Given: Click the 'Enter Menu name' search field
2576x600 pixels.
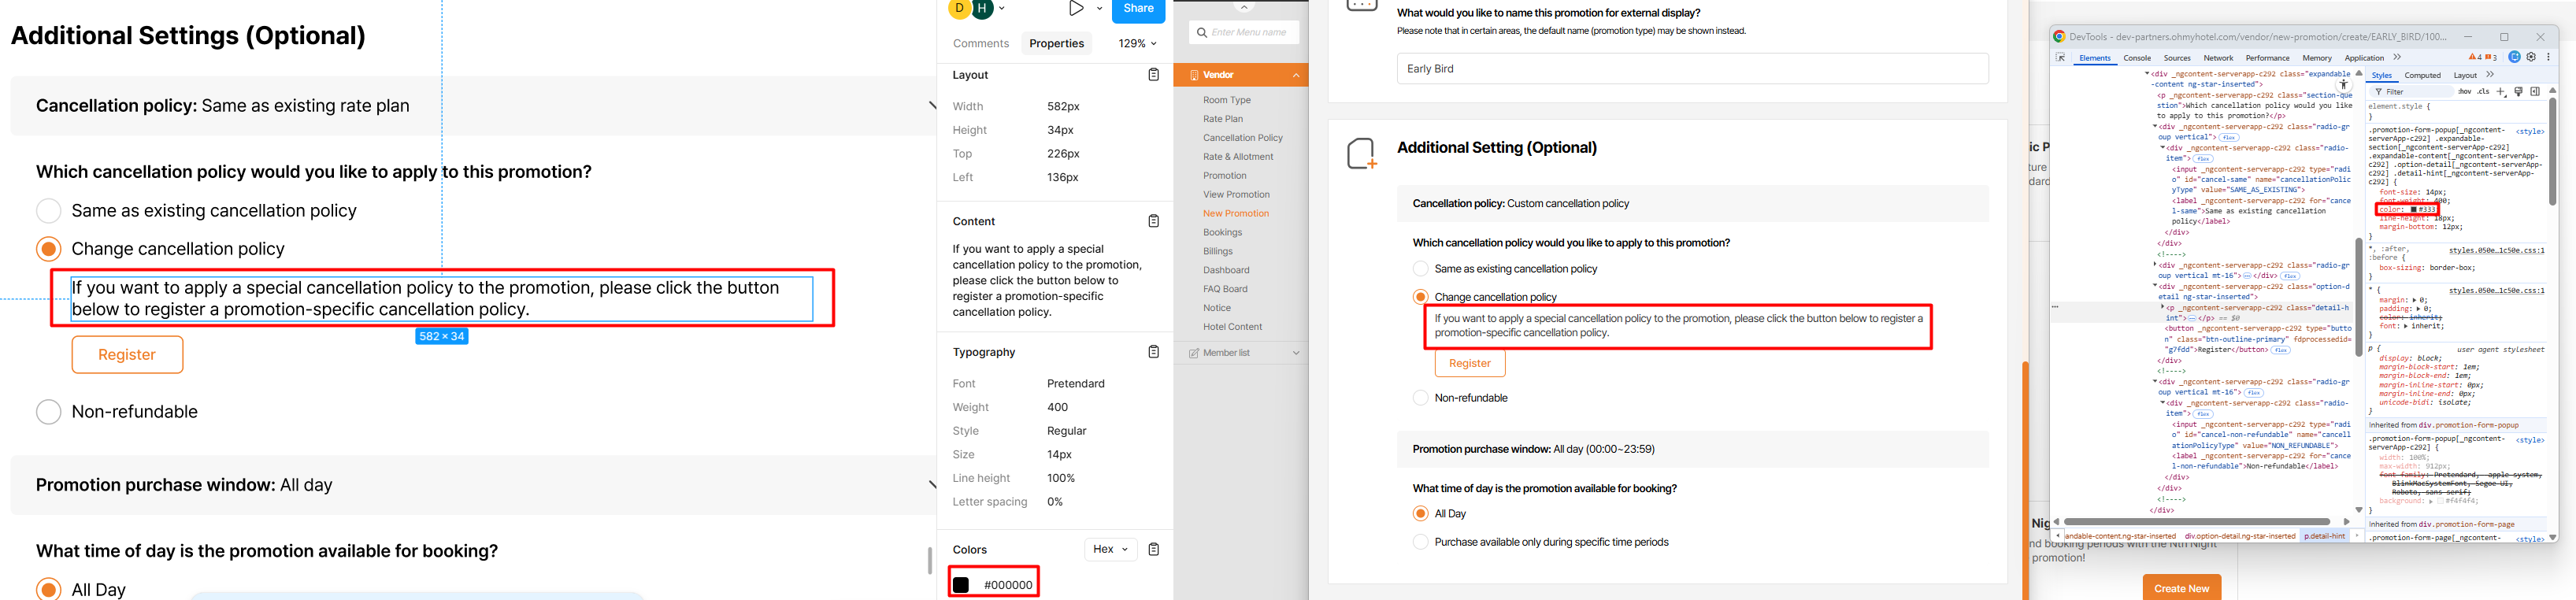Looking at the screenshot, I should pos(1244,33).
